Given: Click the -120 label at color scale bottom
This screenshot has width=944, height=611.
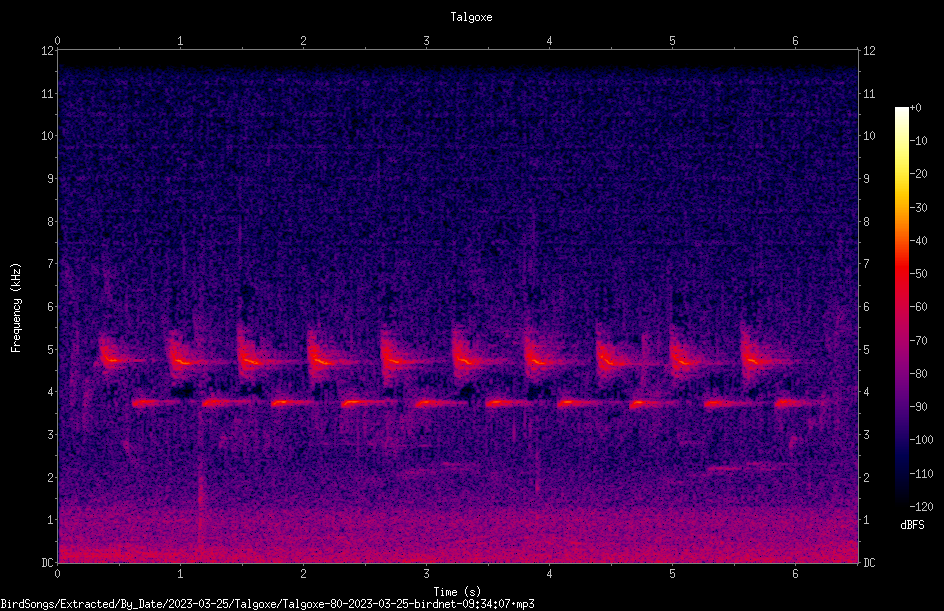Looking at the screenshot, I should (921, 507).
